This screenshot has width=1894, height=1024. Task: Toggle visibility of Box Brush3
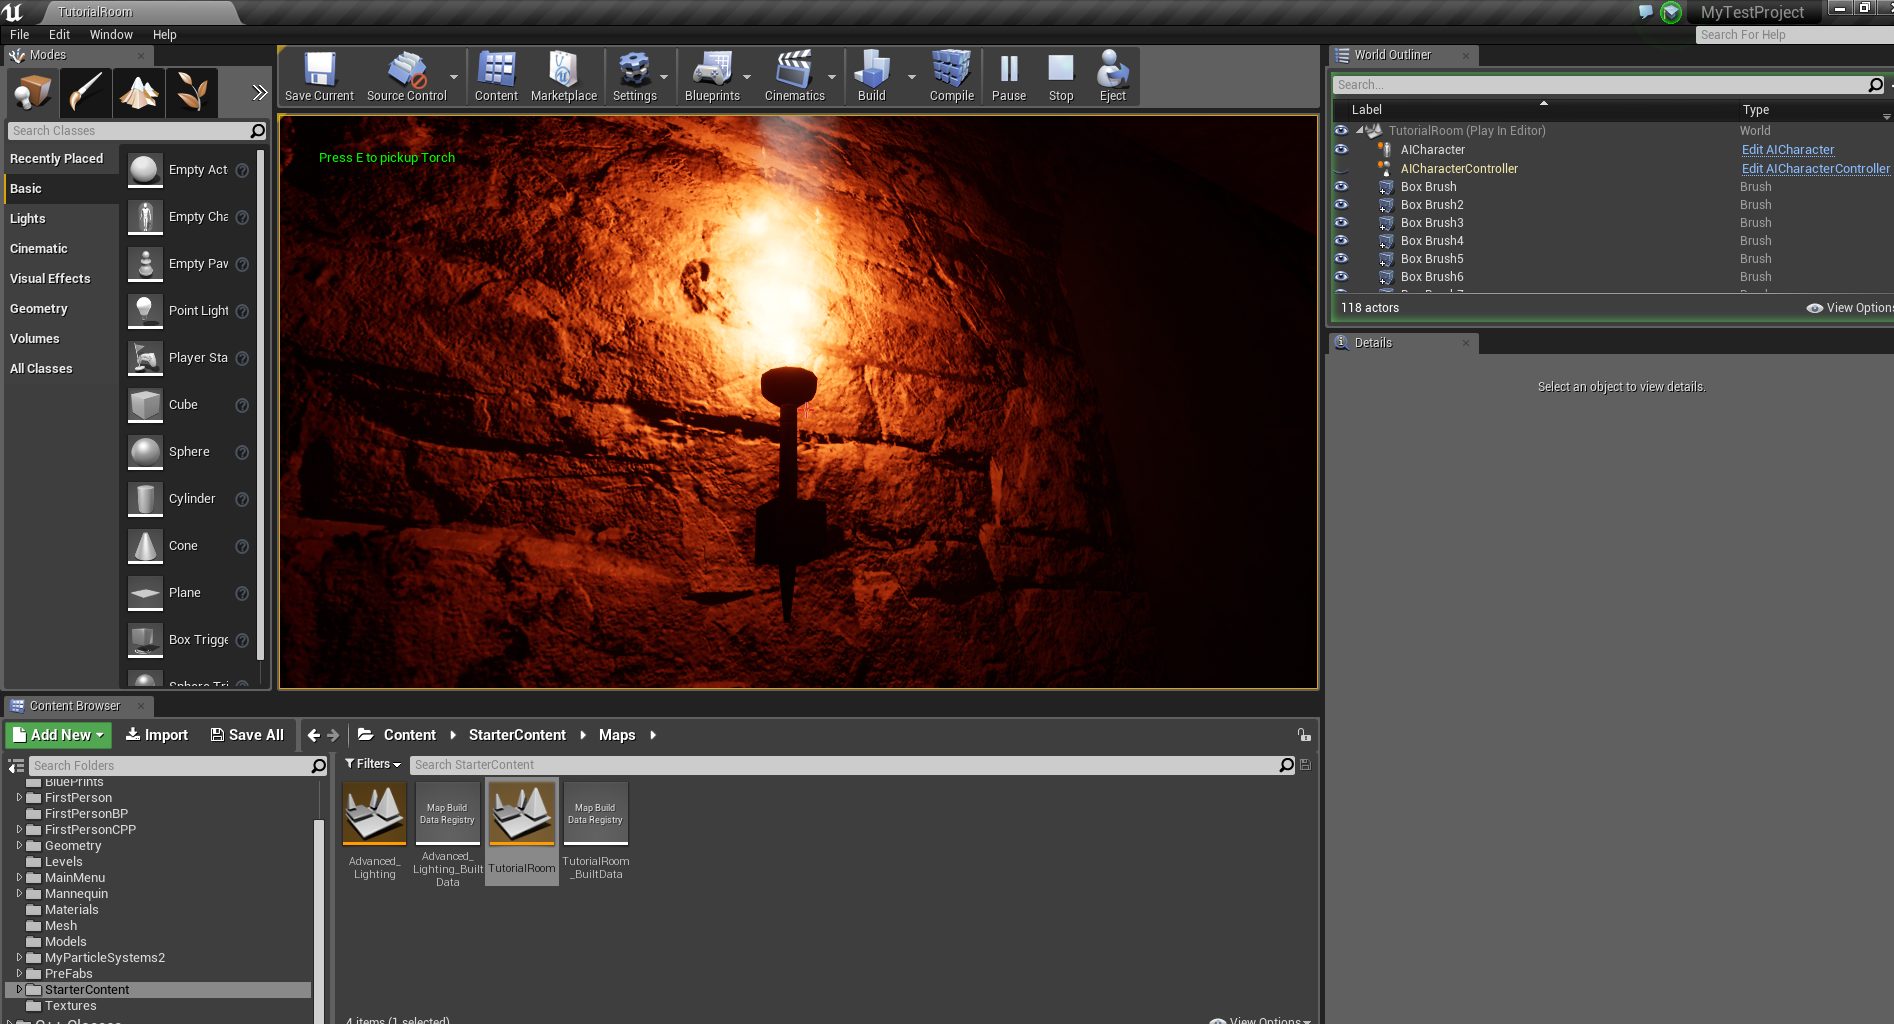point(1341,223)
